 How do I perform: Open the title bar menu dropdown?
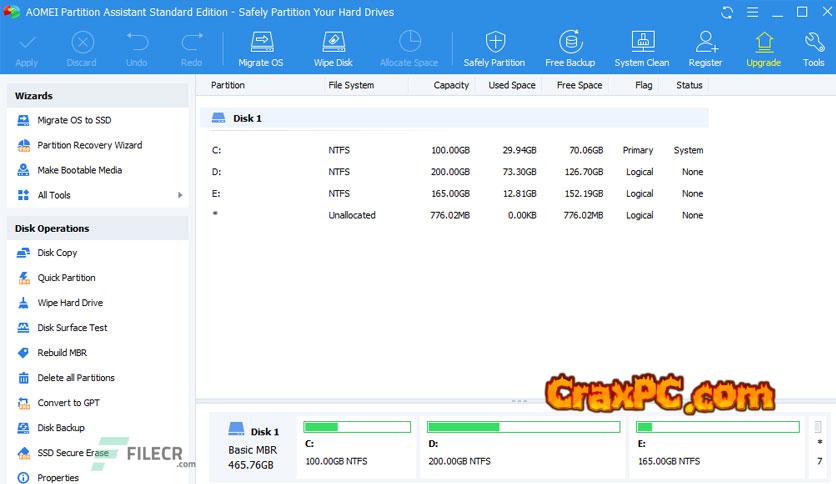(754, 12)
